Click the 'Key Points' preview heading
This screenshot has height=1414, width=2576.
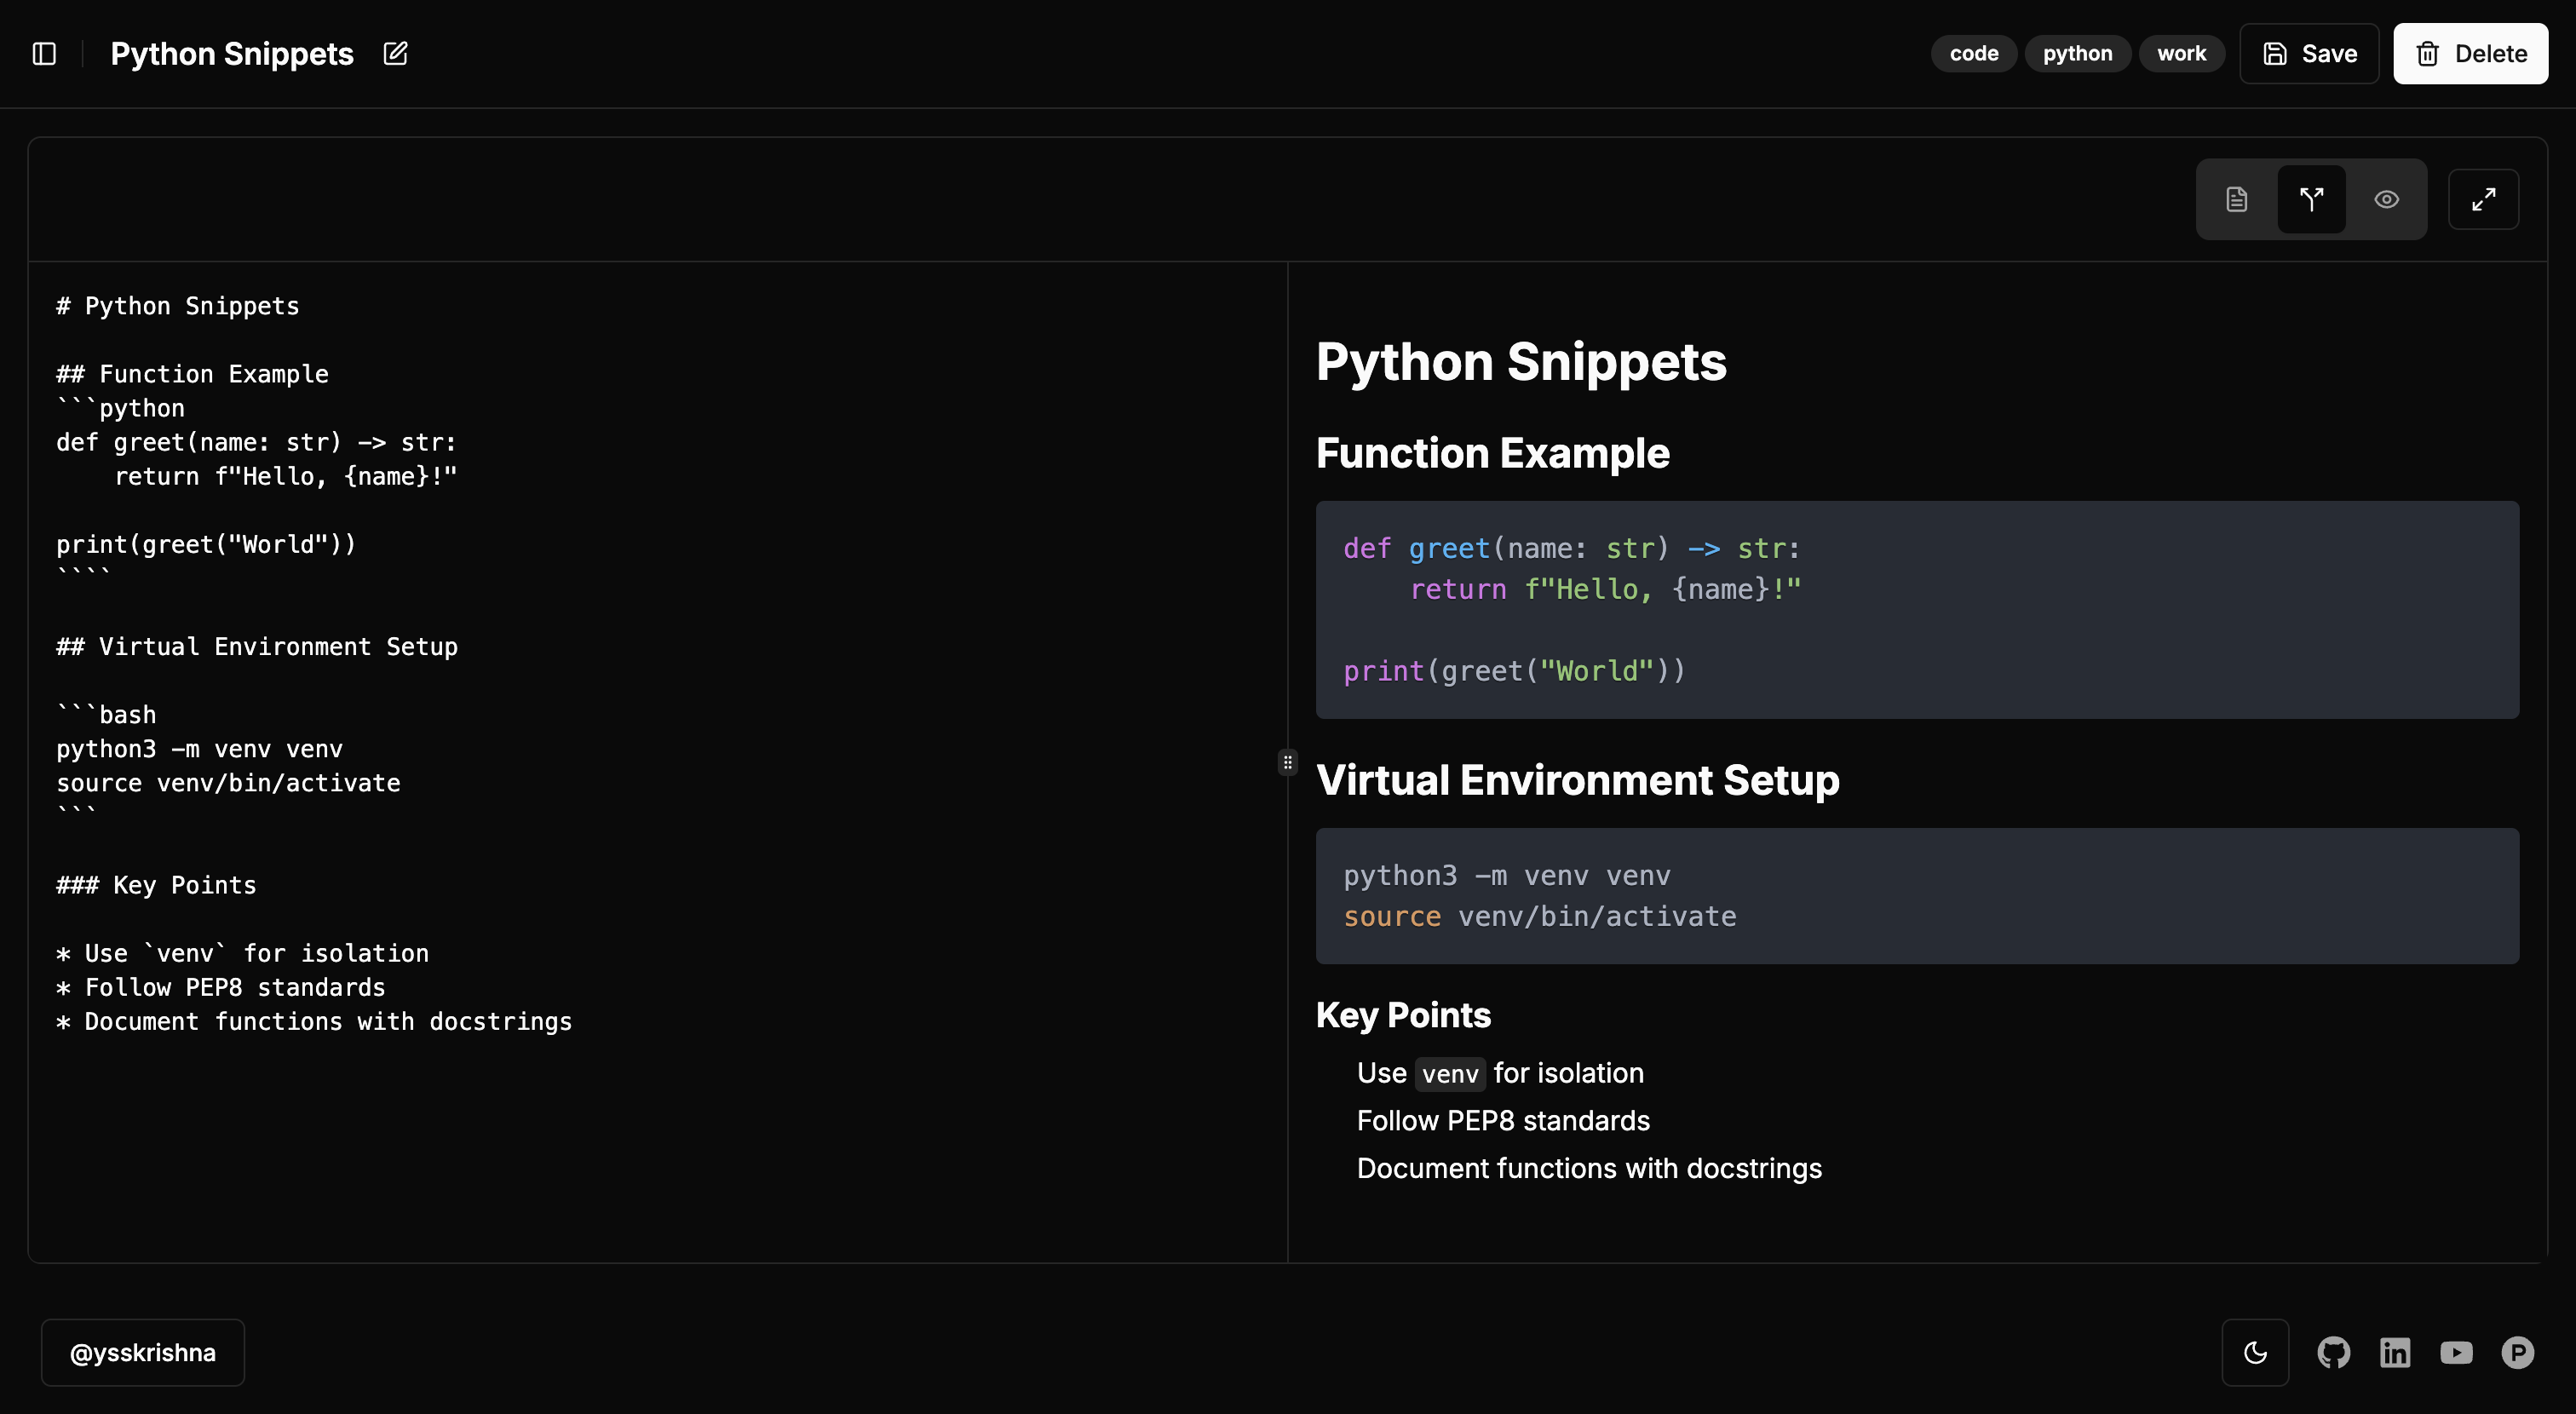tap(1403, 1015)
